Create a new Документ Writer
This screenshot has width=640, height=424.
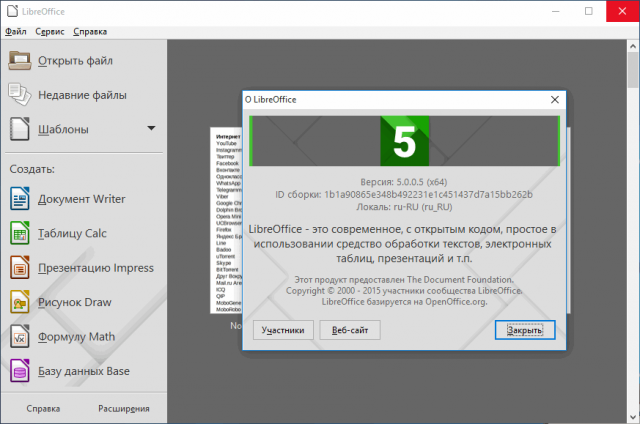pos(82,199)
